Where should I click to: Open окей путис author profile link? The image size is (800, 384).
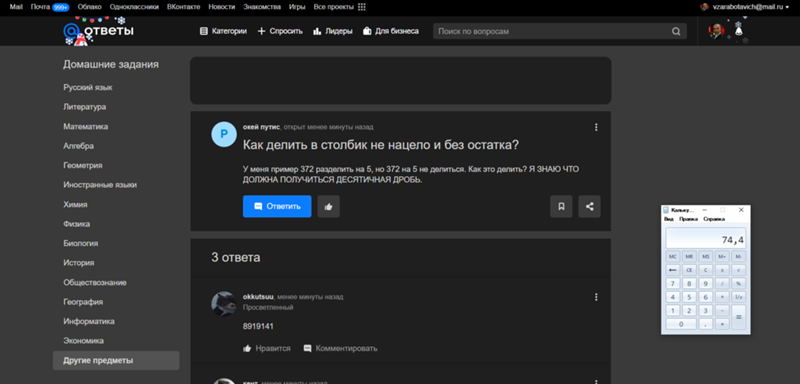click(261, 127)
